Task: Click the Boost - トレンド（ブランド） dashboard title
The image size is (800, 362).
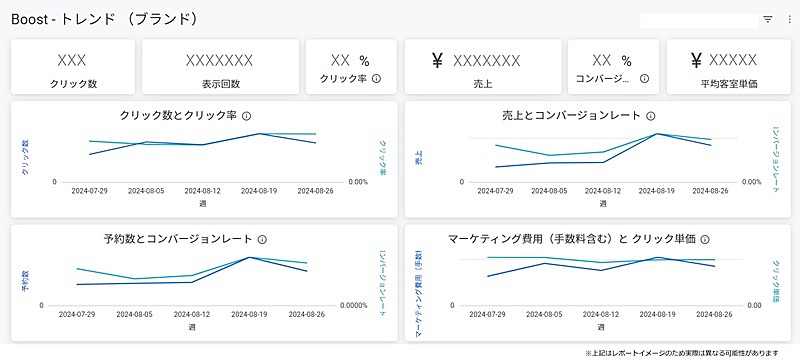Action: (x=104, y=19)
